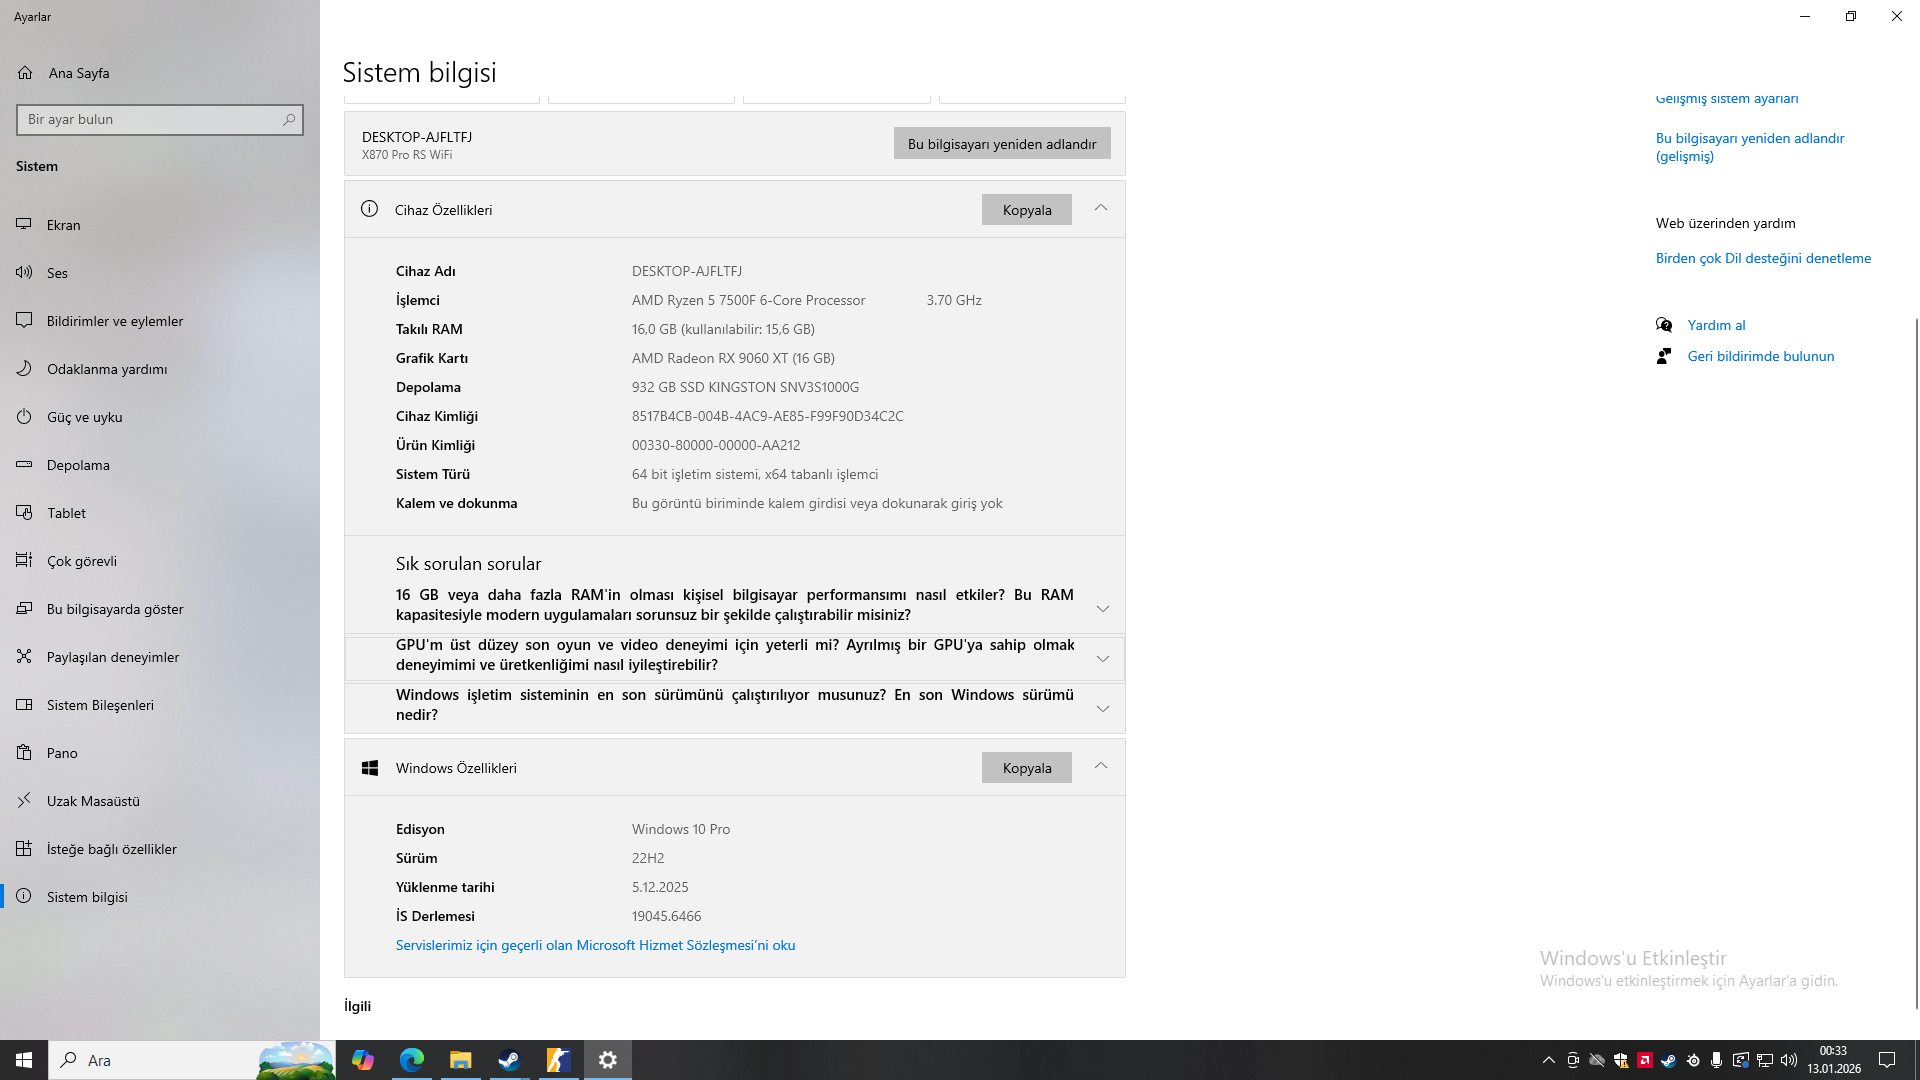Viewport: 1920px width, 1080px height.
Task: Copy Windows specs with Windows Özellikleri Kopyala
Action: pos(1027,768)
